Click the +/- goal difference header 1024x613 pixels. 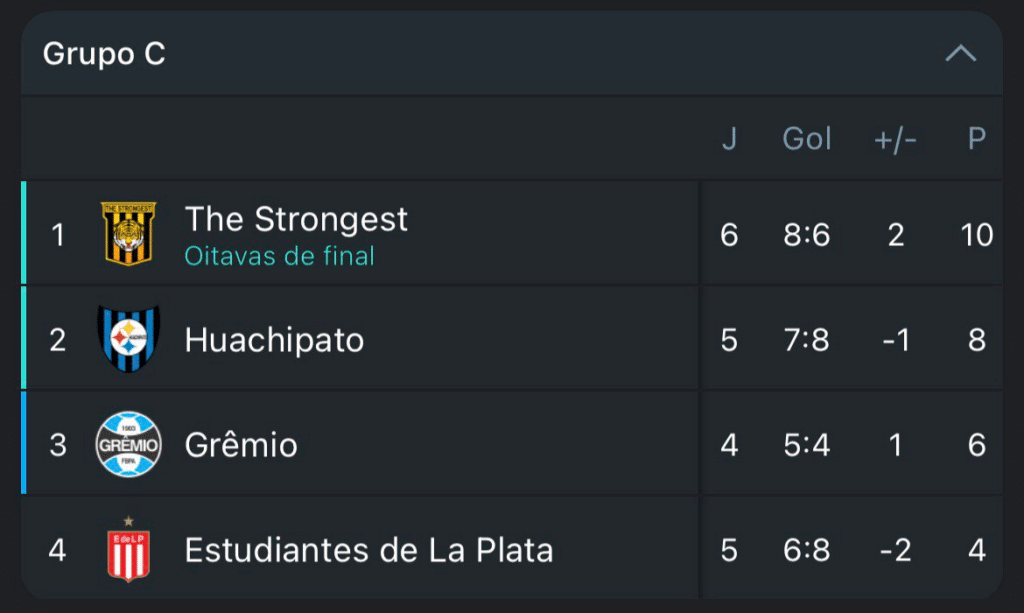[895, 140]
